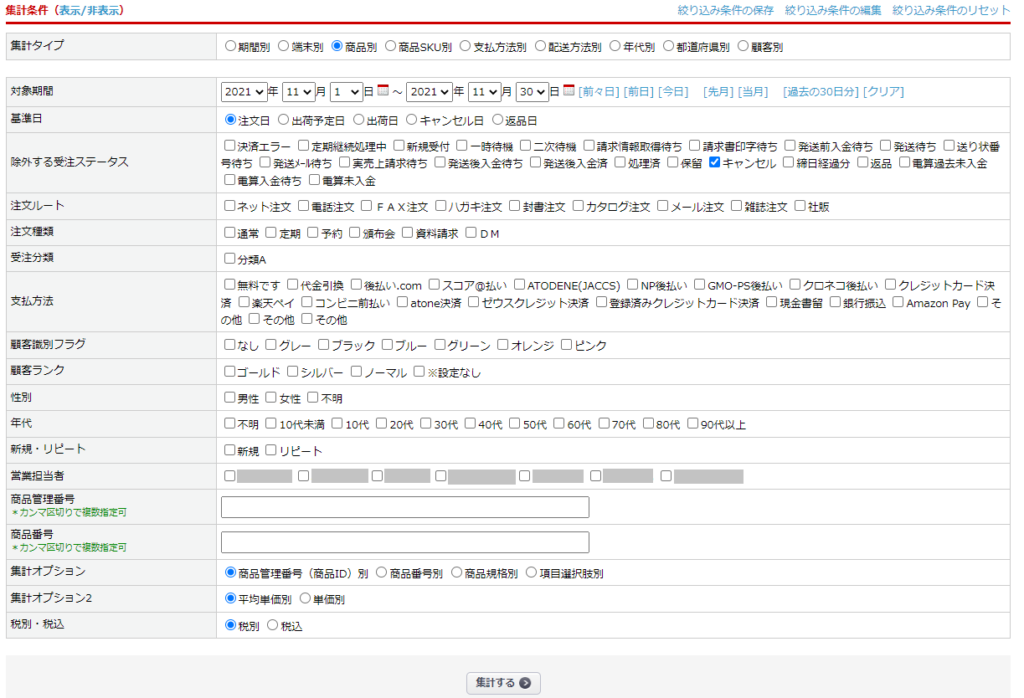Click into the 商品管理番号 text field
Viewport: 1024px width, 698px height.
pos(404,507)
